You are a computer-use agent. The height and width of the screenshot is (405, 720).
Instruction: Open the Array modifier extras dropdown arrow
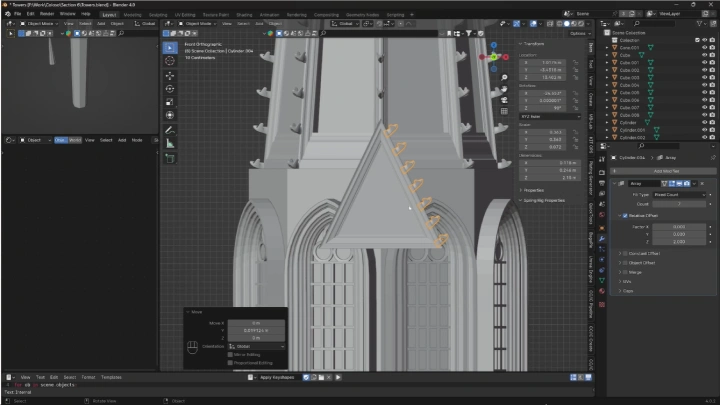(x=694, y=184)
